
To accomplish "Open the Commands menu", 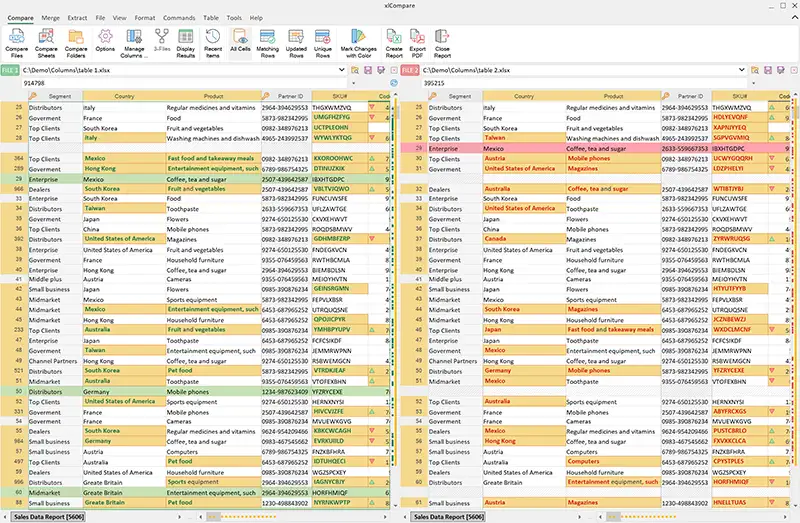I will [179, 18].
